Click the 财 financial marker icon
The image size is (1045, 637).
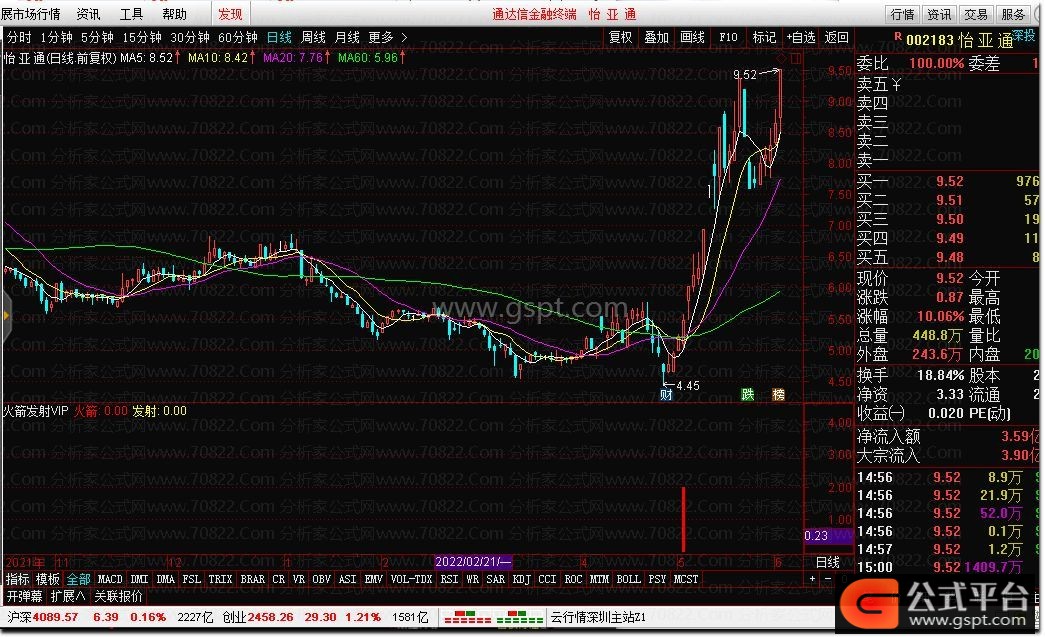(x=666, y=394)
